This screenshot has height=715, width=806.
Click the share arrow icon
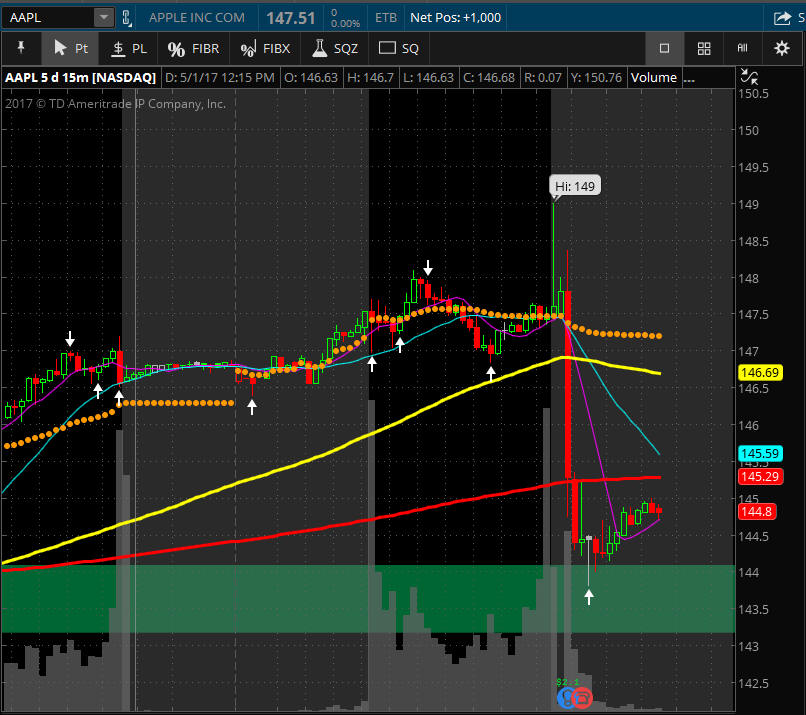pos(782,18)
